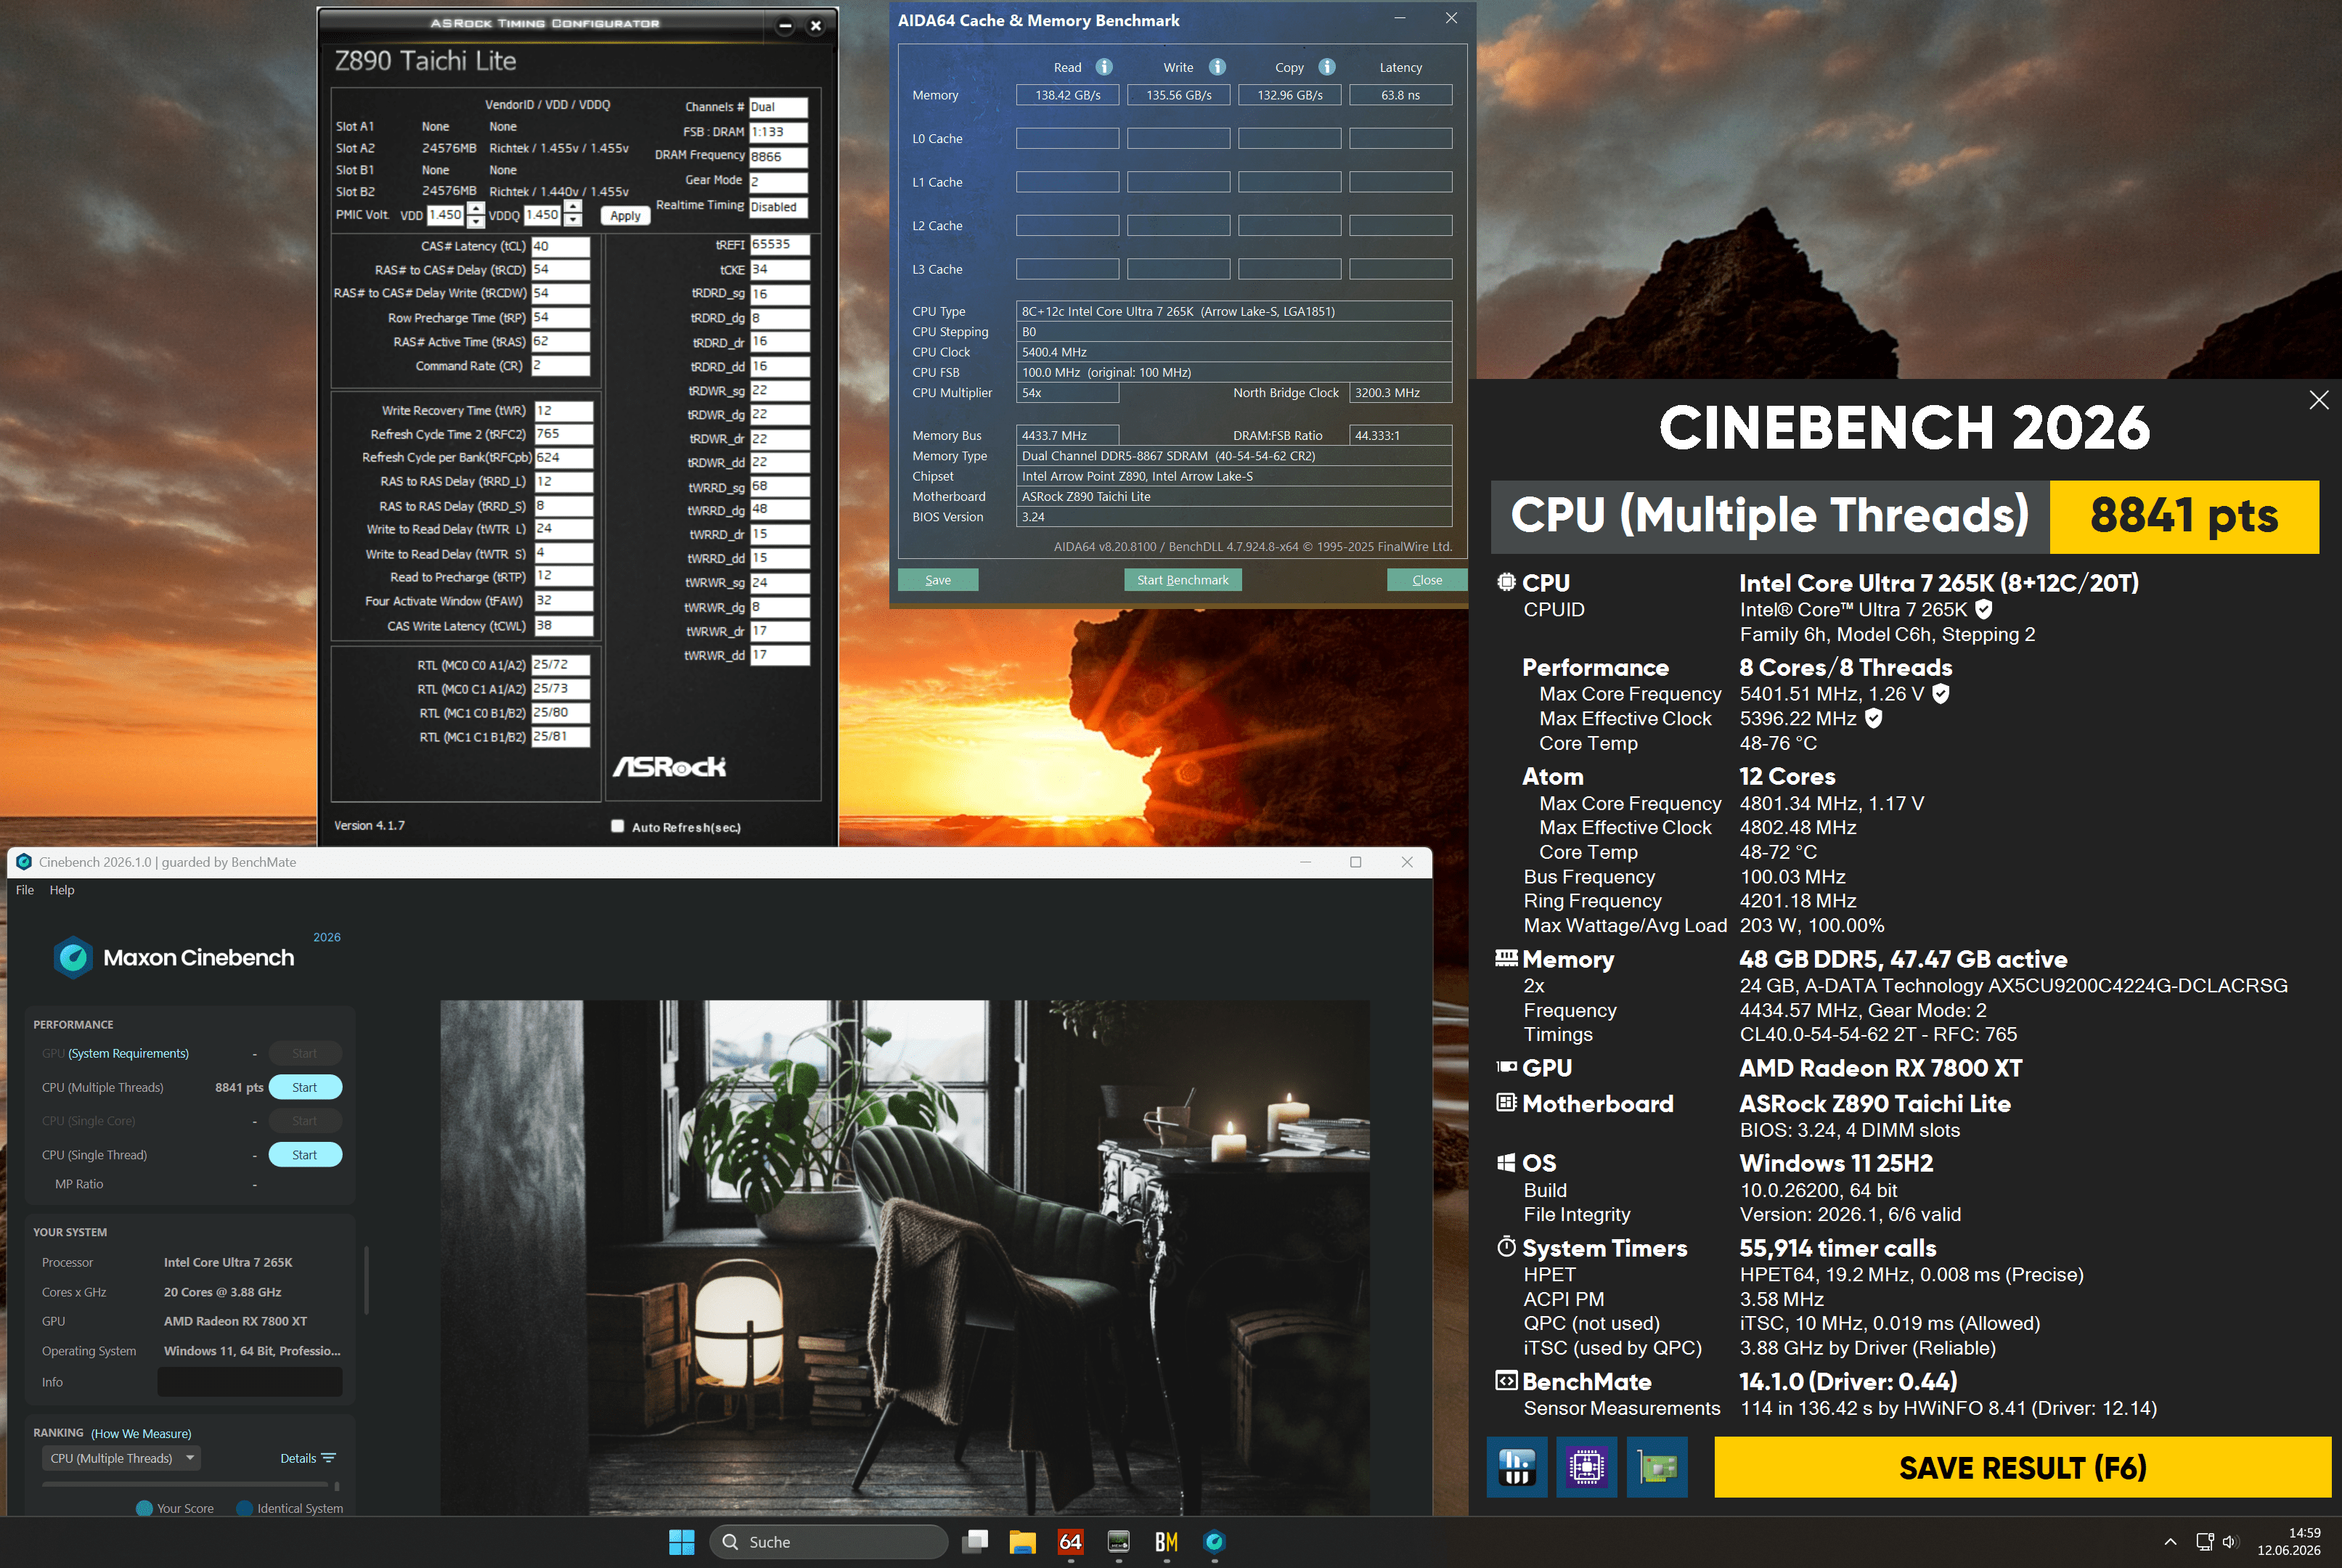Click the Maxon Cinebench logo icon
Viewport: 2342px width, 1568px height.
[73, 957]
